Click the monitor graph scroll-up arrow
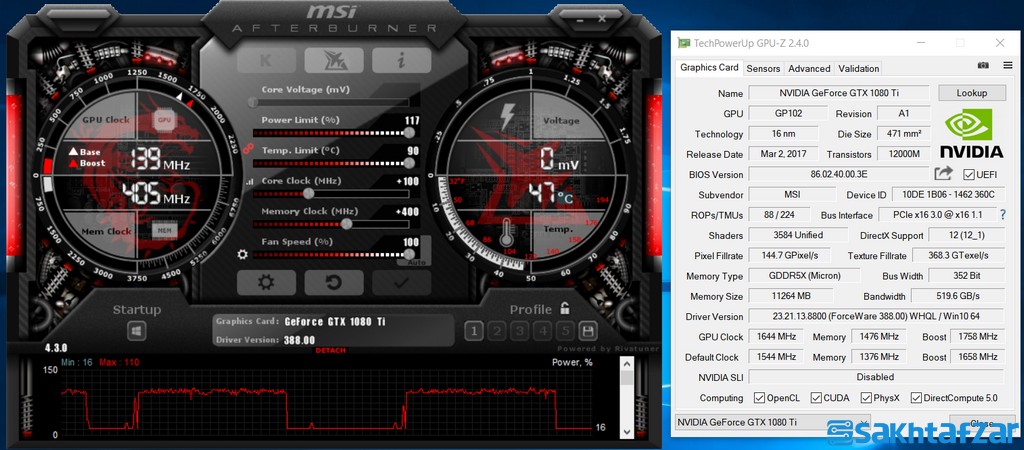This screenshot has height=450, width=1024. (x=627, y=364)
